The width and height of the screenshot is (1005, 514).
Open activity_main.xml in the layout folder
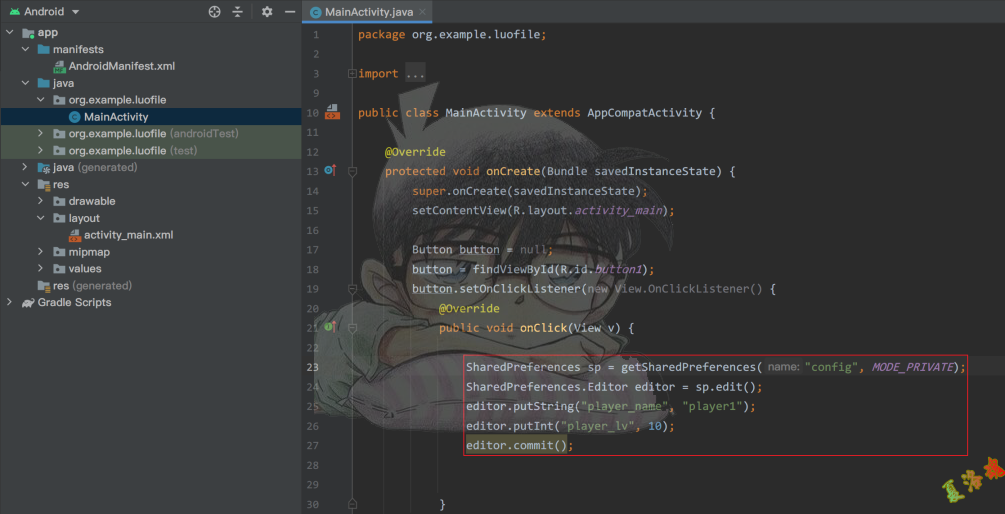click(128, 235)
